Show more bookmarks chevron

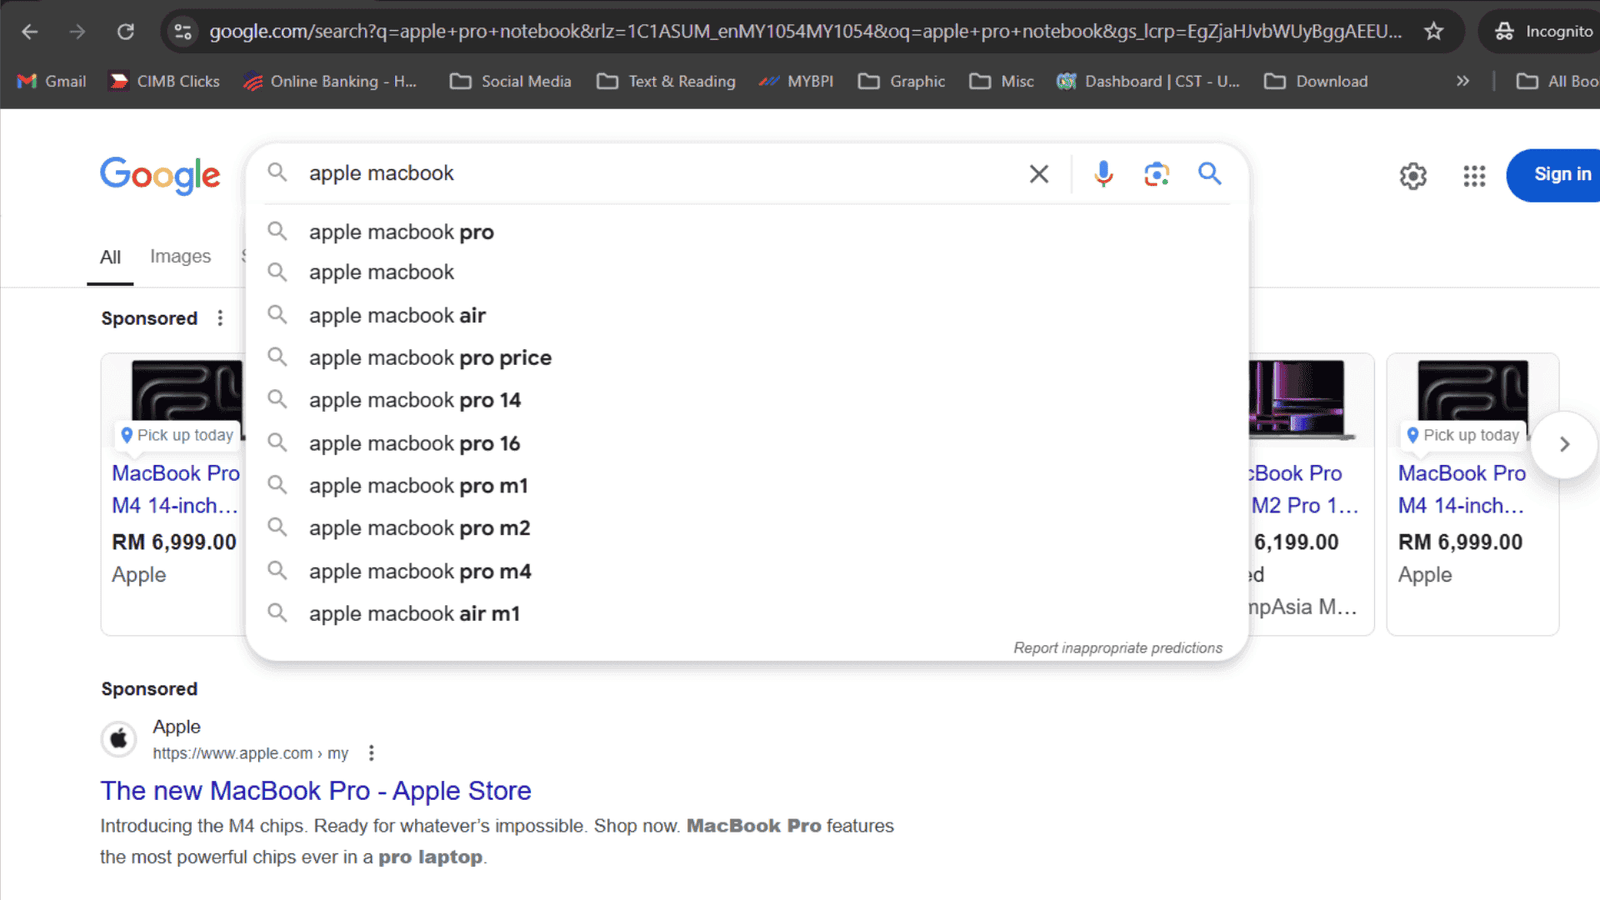point(1463,81)
